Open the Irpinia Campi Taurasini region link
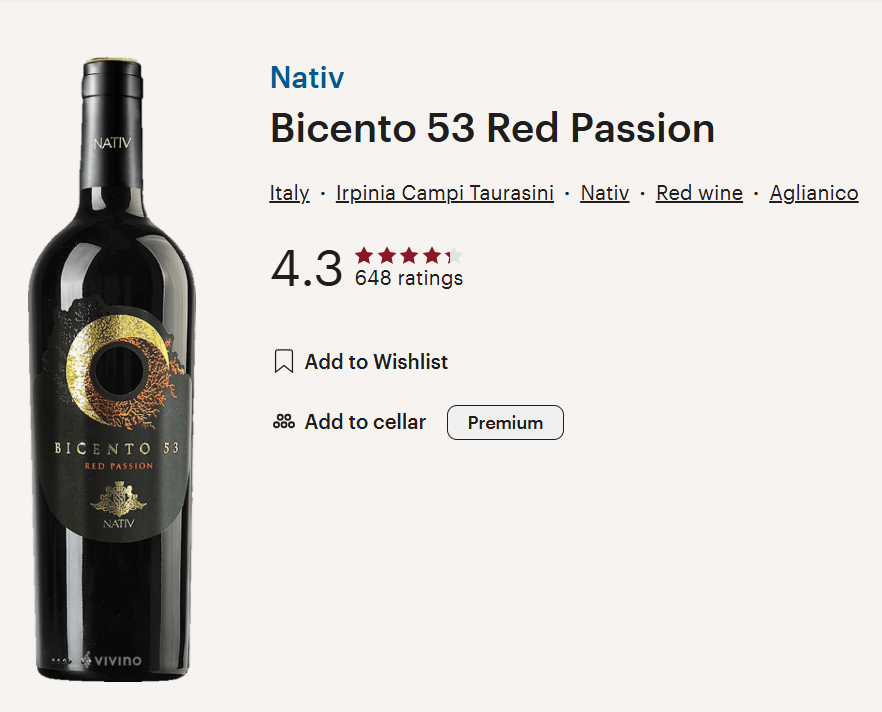The image size is (882, 712). coord(444,193)
